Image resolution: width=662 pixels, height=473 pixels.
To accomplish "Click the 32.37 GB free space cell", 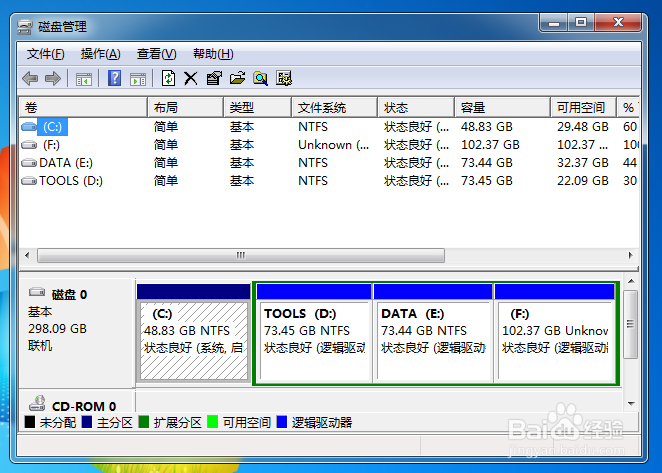I will tap(583, 163).
